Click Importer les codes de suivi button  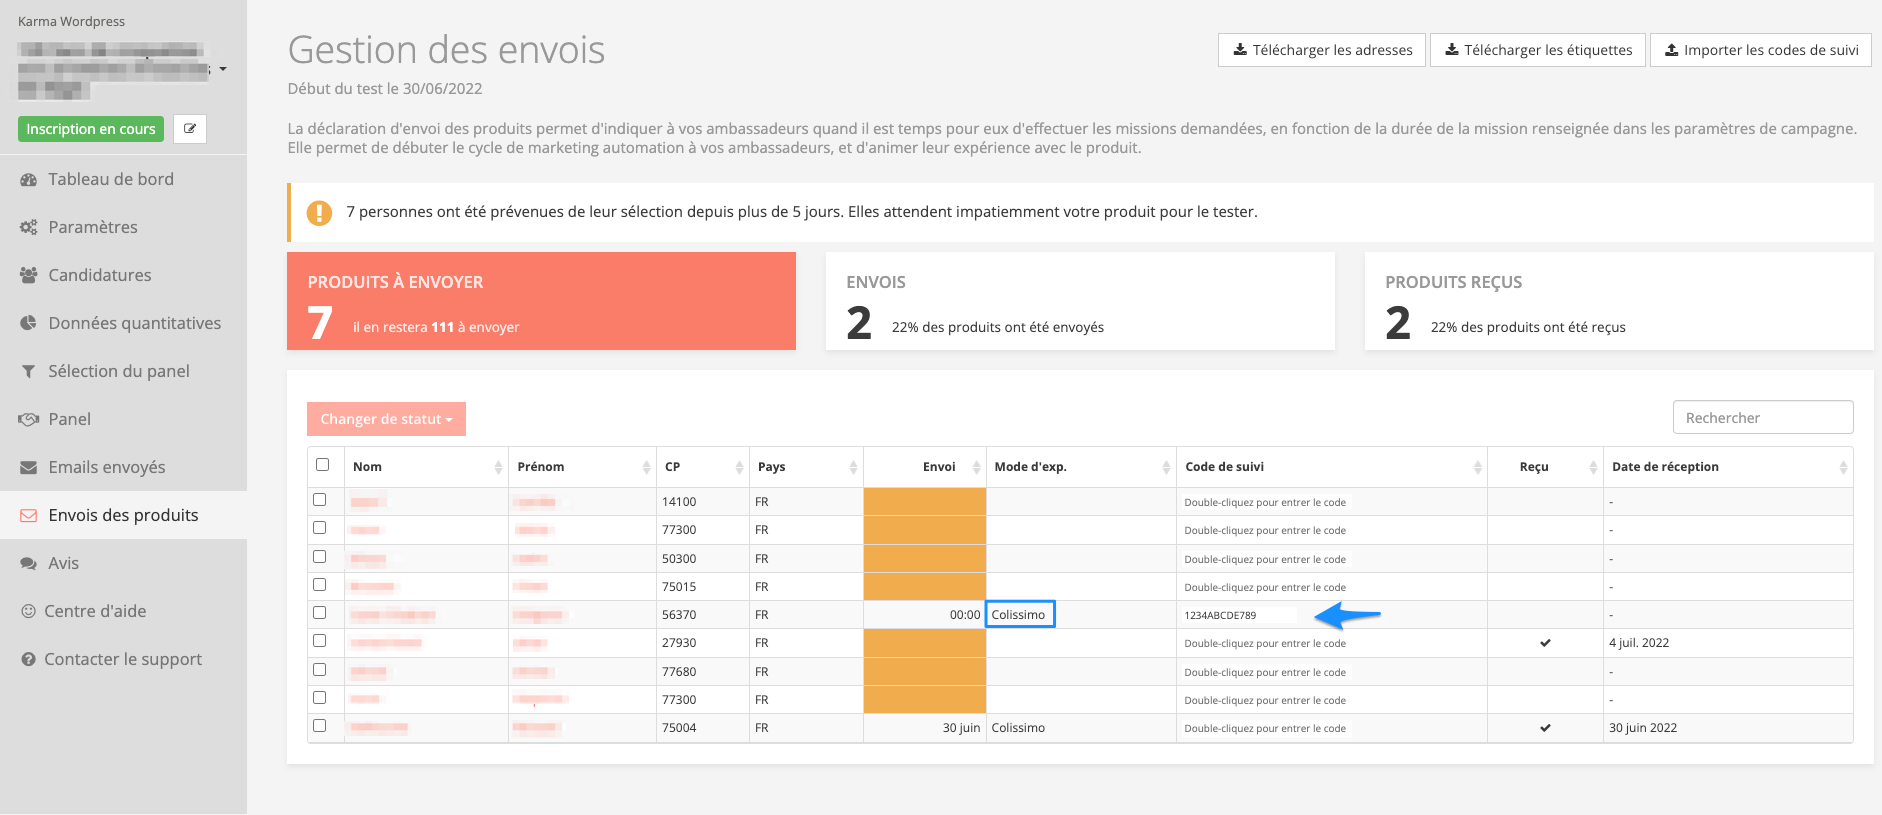pos(1760,50)
